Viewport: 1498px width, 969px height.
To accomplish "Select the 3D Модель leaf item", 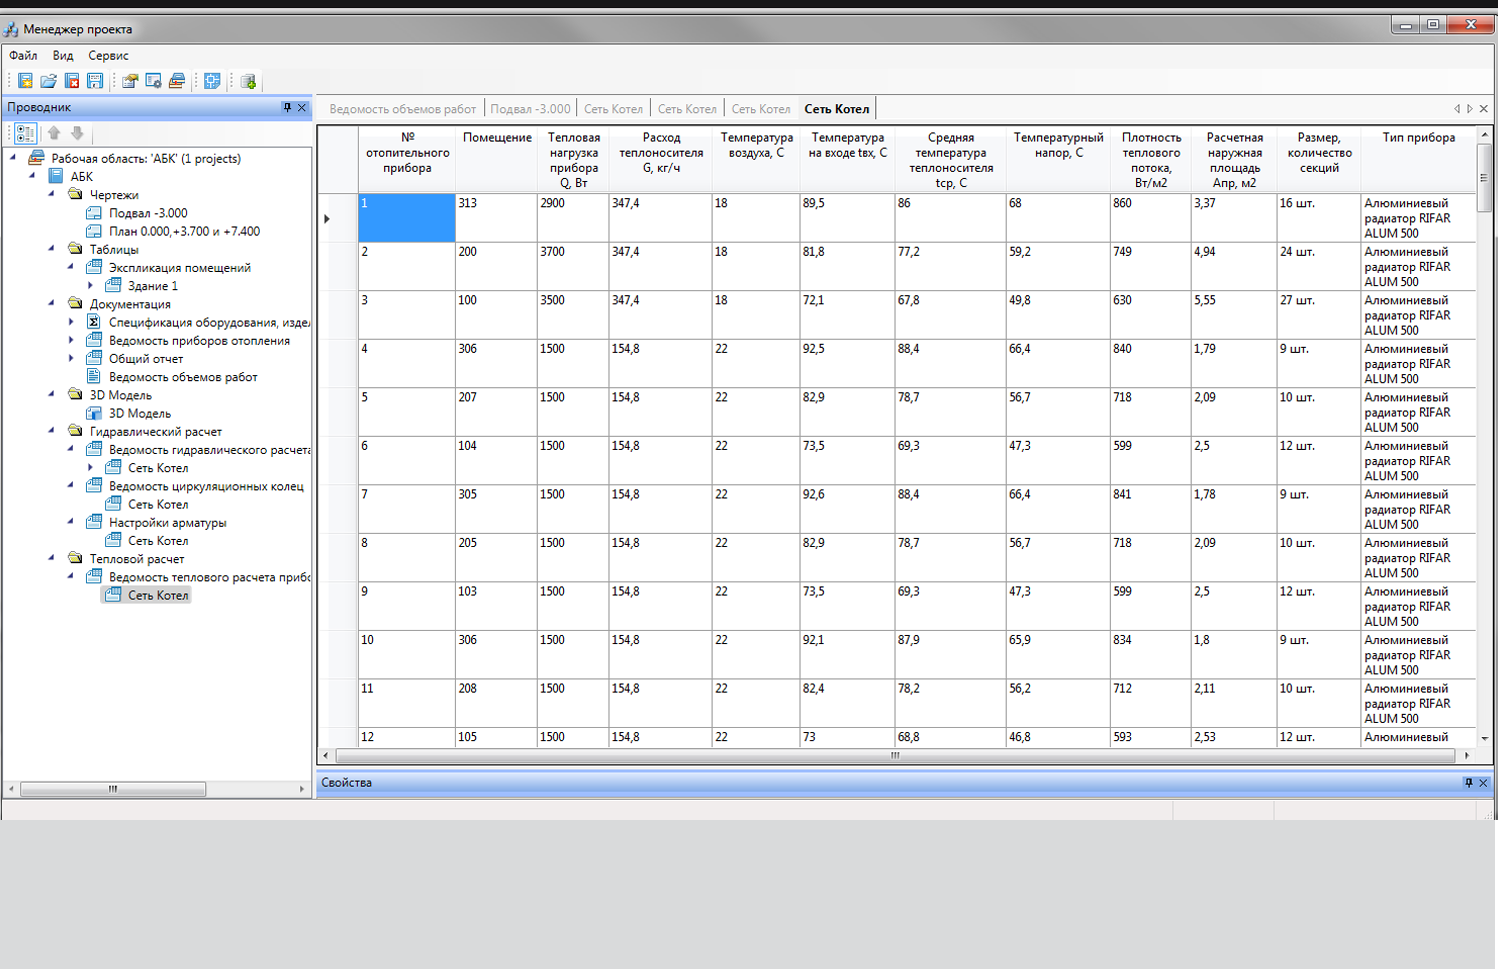I will 140,413.
